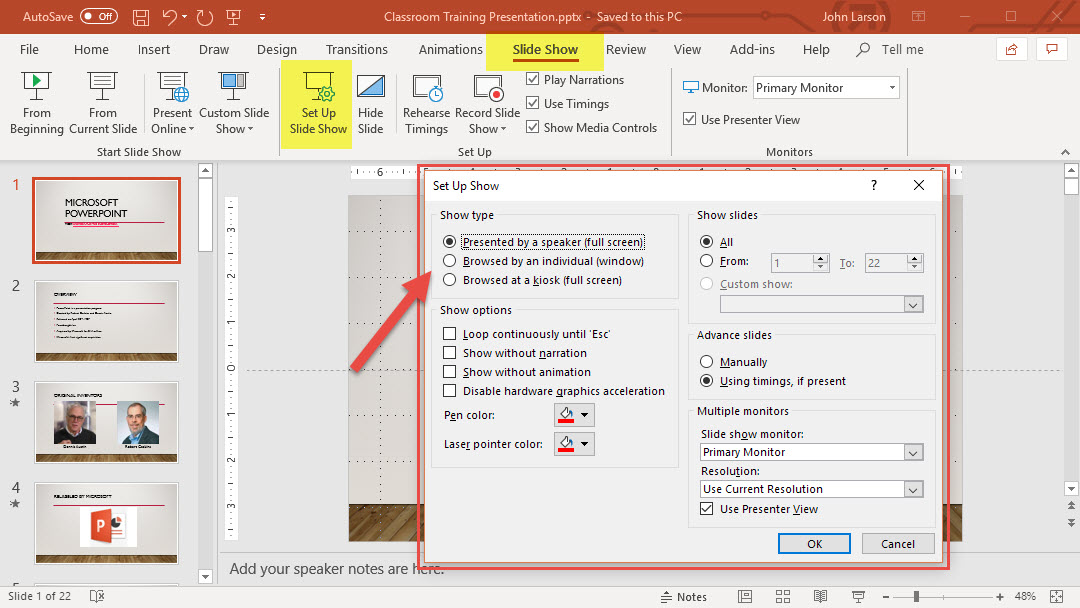Start slideshow From Beginning
Image resolution: width=1080 pixels, height=608 pixels.
(x=37, y=102)
